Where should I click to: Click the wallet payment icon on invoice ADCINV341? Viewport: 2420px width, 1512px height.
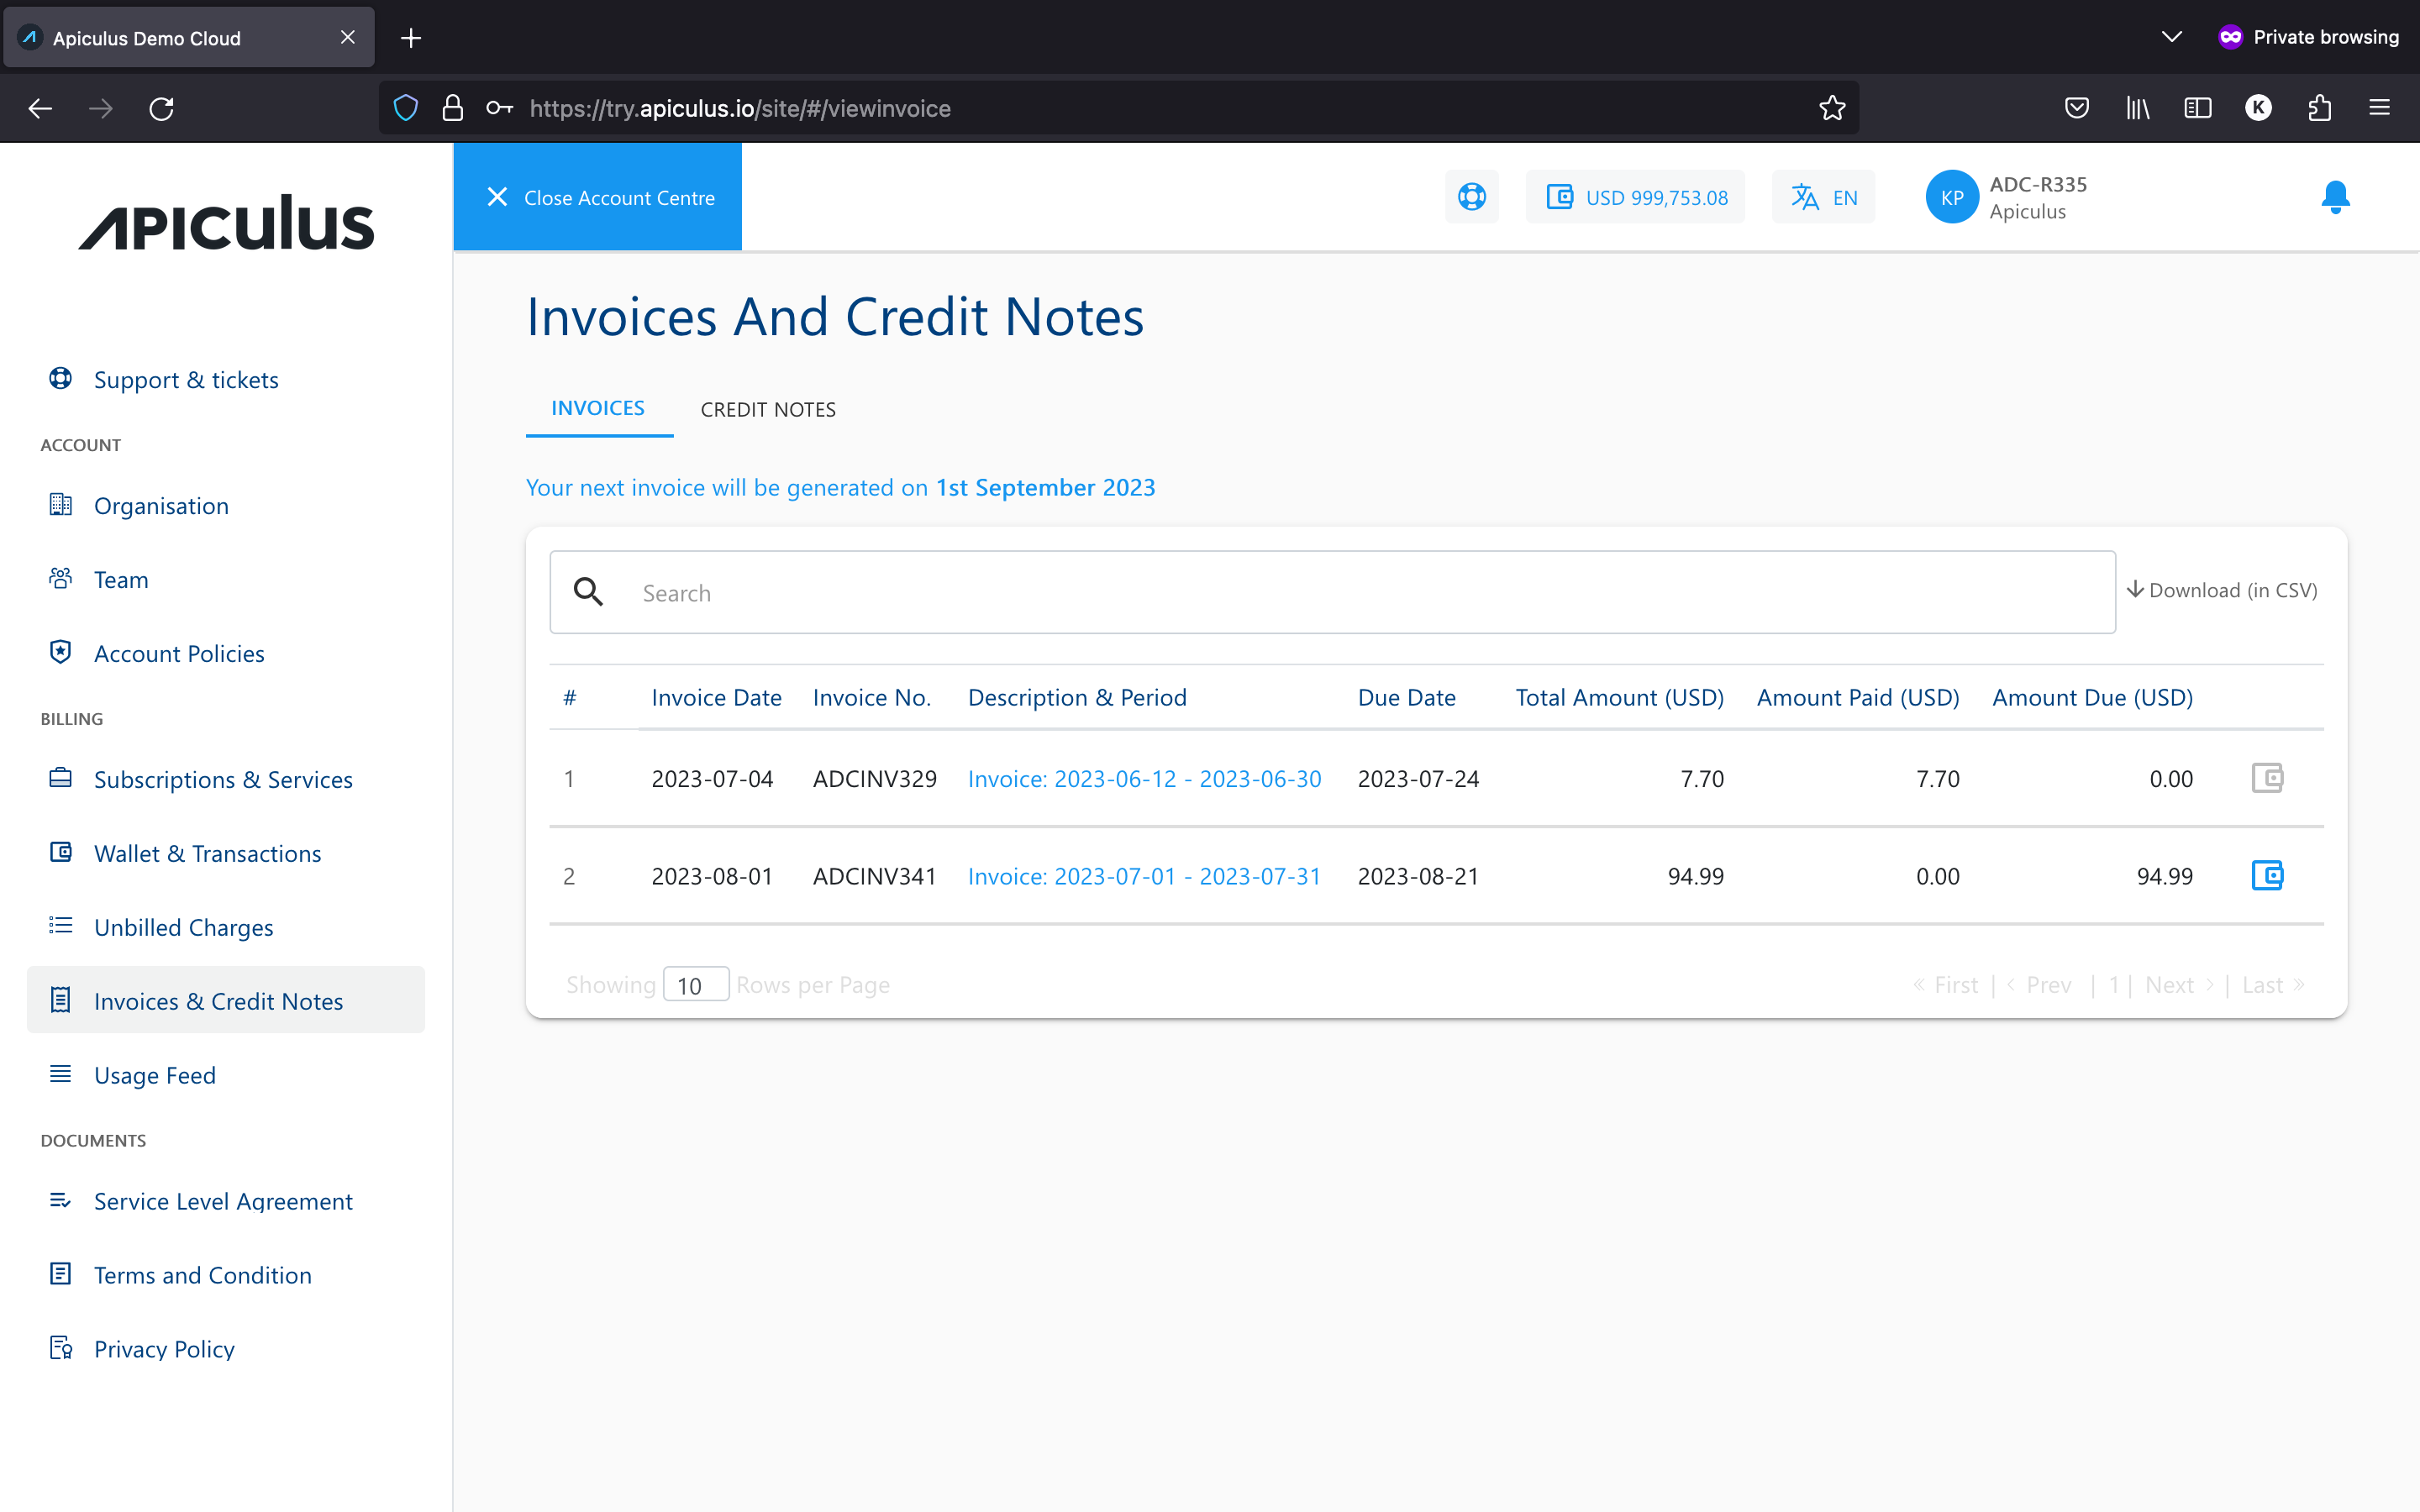2268,875
